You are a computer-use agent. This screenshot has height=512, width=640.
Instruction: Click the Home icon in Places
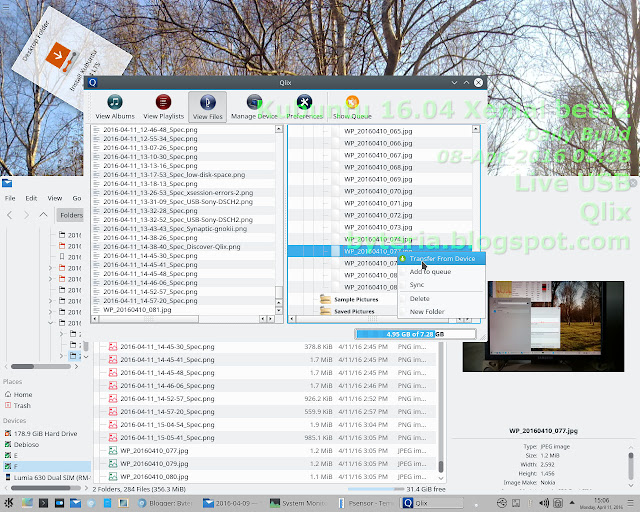tap(8, 394)
